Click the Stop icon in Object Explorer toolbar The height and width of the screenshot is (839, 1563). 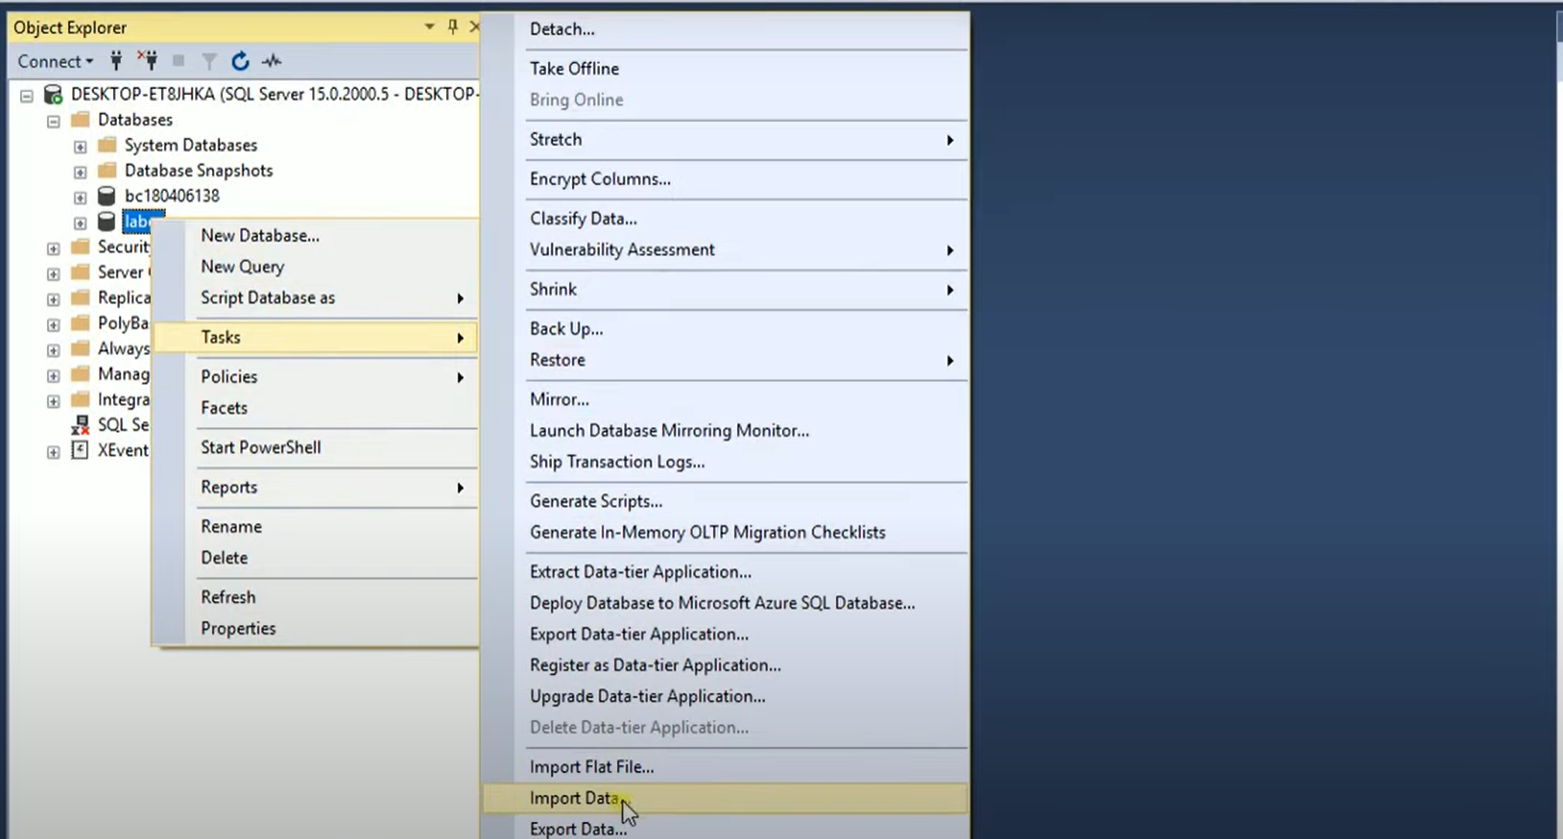pyautogui.click(x=179, y=61)
